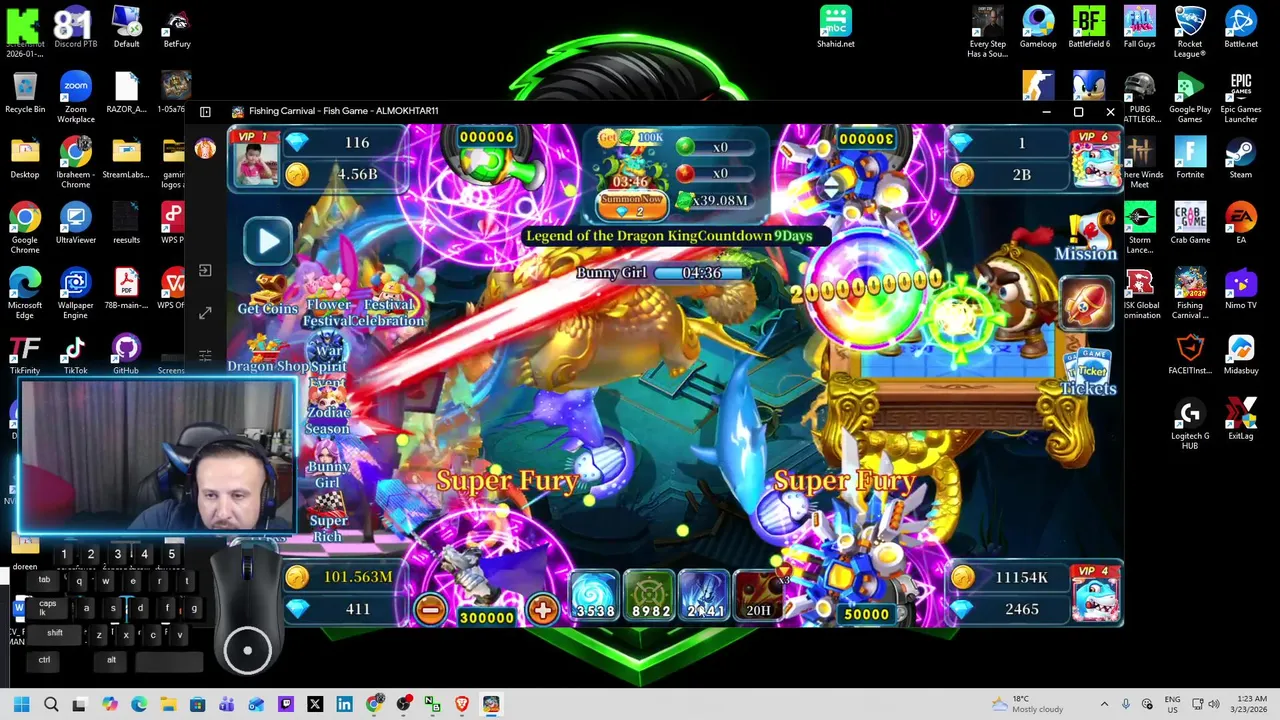Open Recycle Bin on desktop
The width and height of the screenshot is (1280, 720).
(x=25, y=93)
